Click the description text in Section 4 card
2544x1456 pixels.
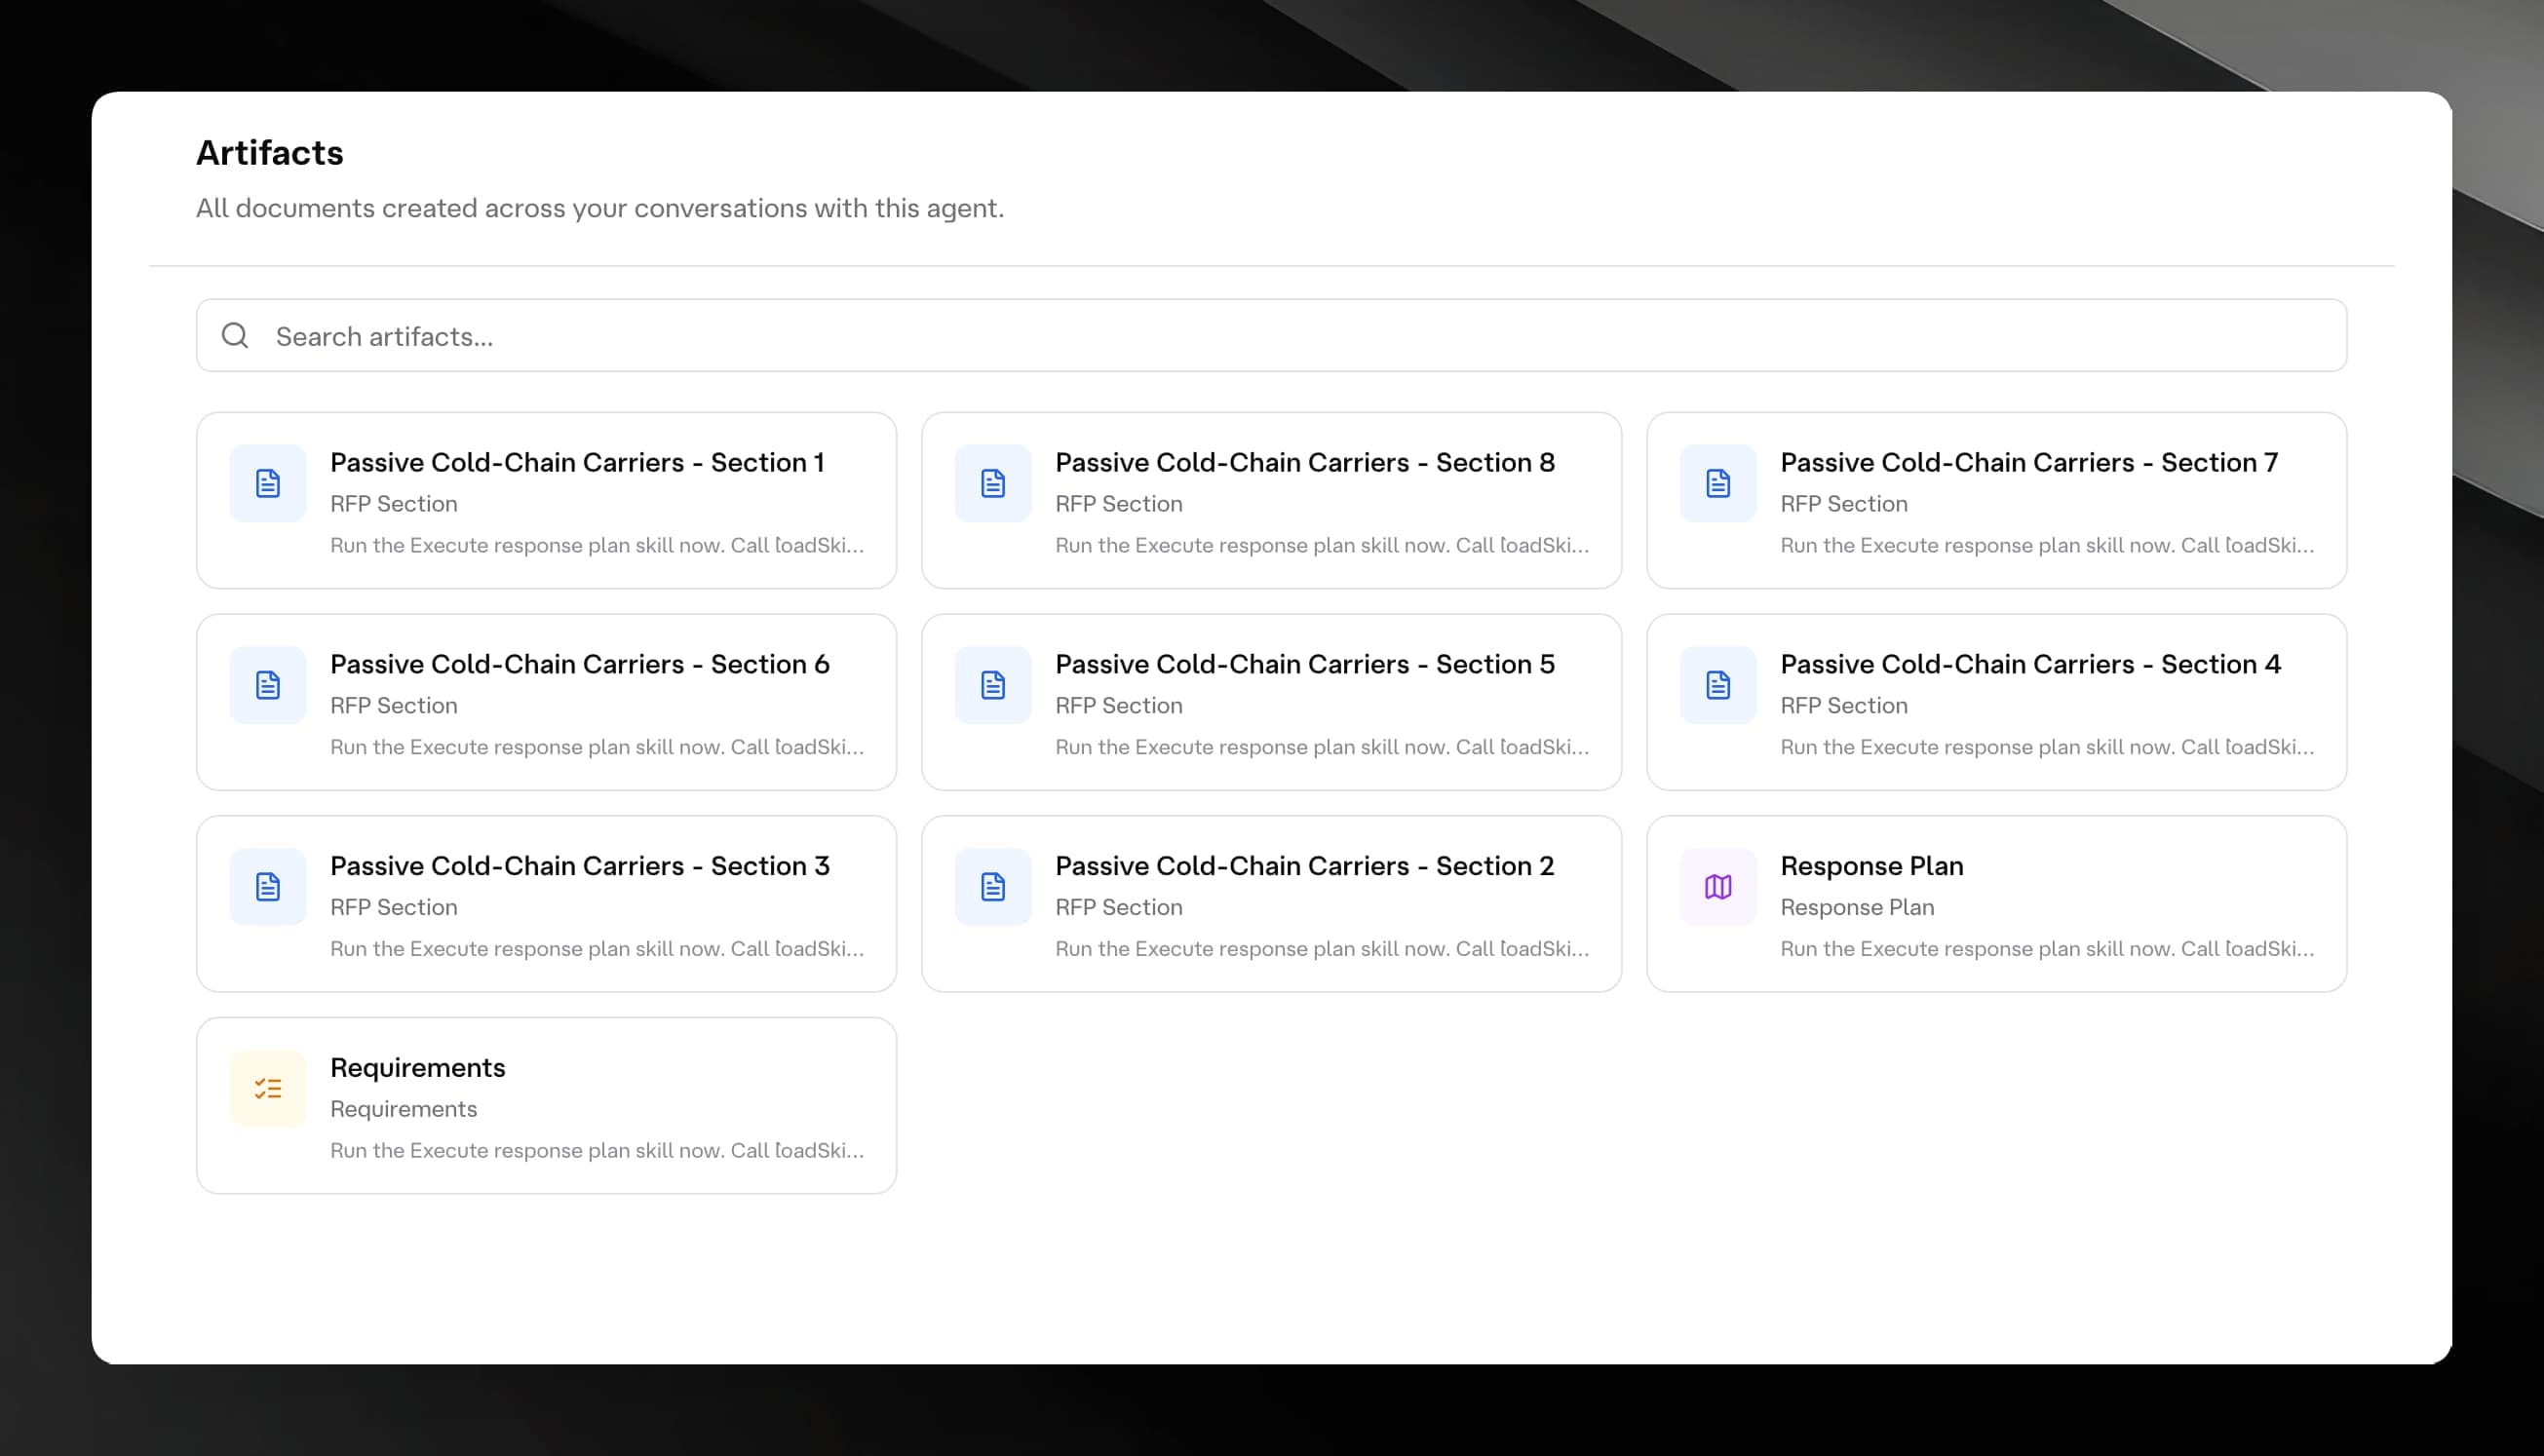[x=2047, y=748]
